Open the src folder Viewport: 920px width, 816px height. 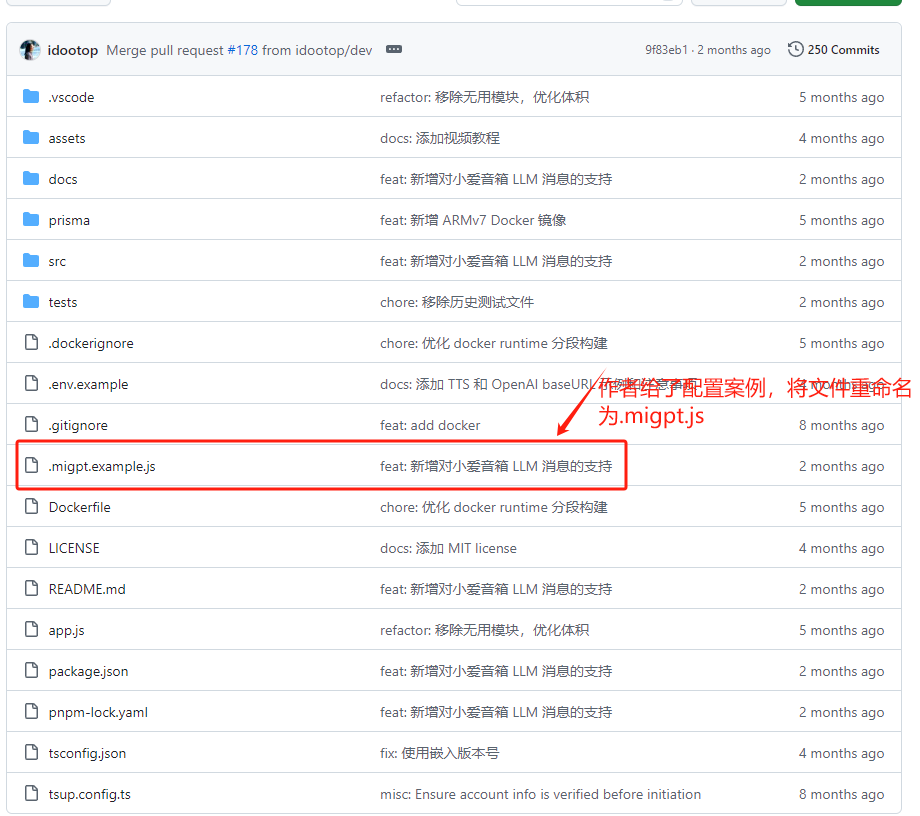[57, 260]
